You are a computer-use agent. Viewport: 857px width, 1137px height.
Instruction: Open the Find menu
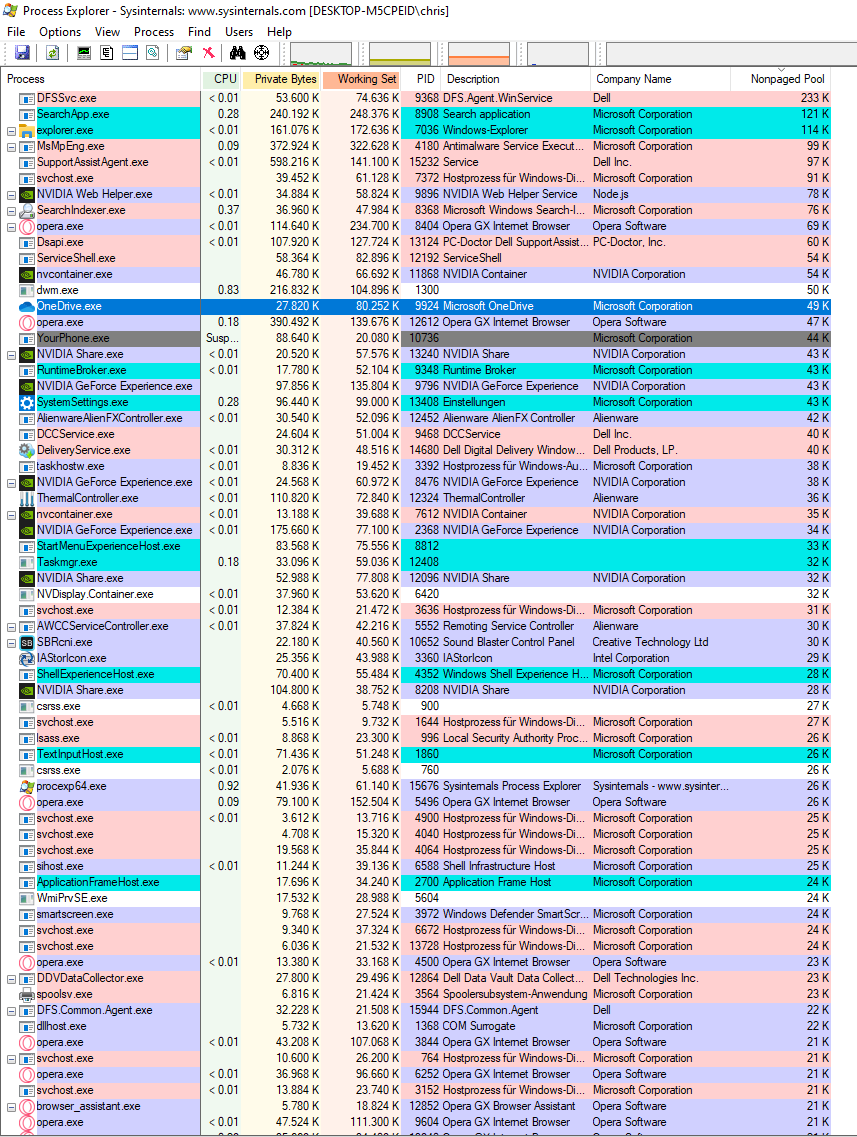click(199, 32)
